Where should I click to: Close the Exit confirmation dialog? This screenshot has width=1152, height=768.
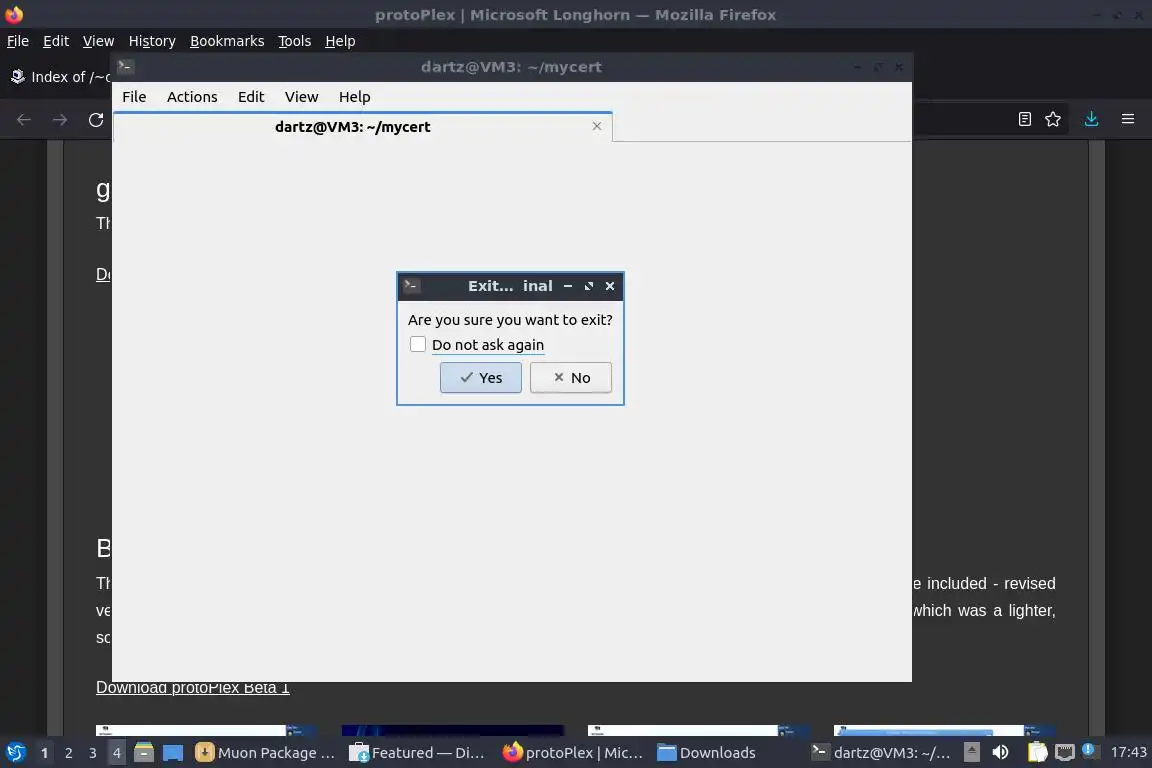pyautogui.click(x=610, y=286)
